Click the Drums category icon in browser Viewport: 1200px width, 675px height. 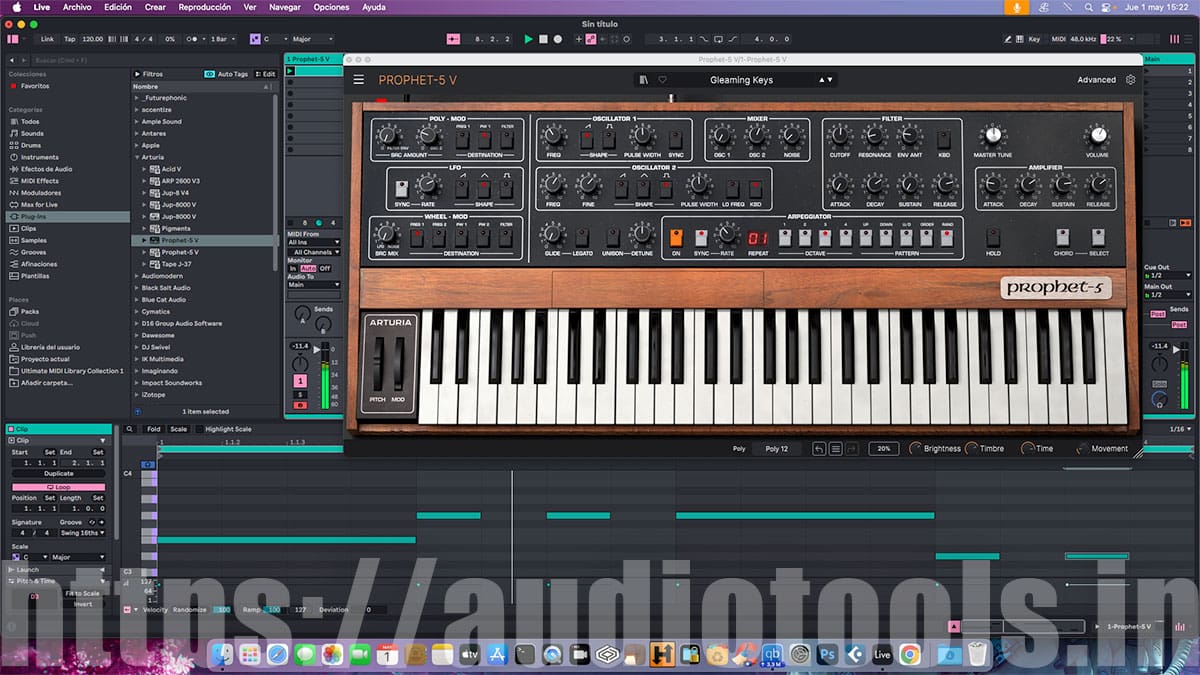click(14, 145)
